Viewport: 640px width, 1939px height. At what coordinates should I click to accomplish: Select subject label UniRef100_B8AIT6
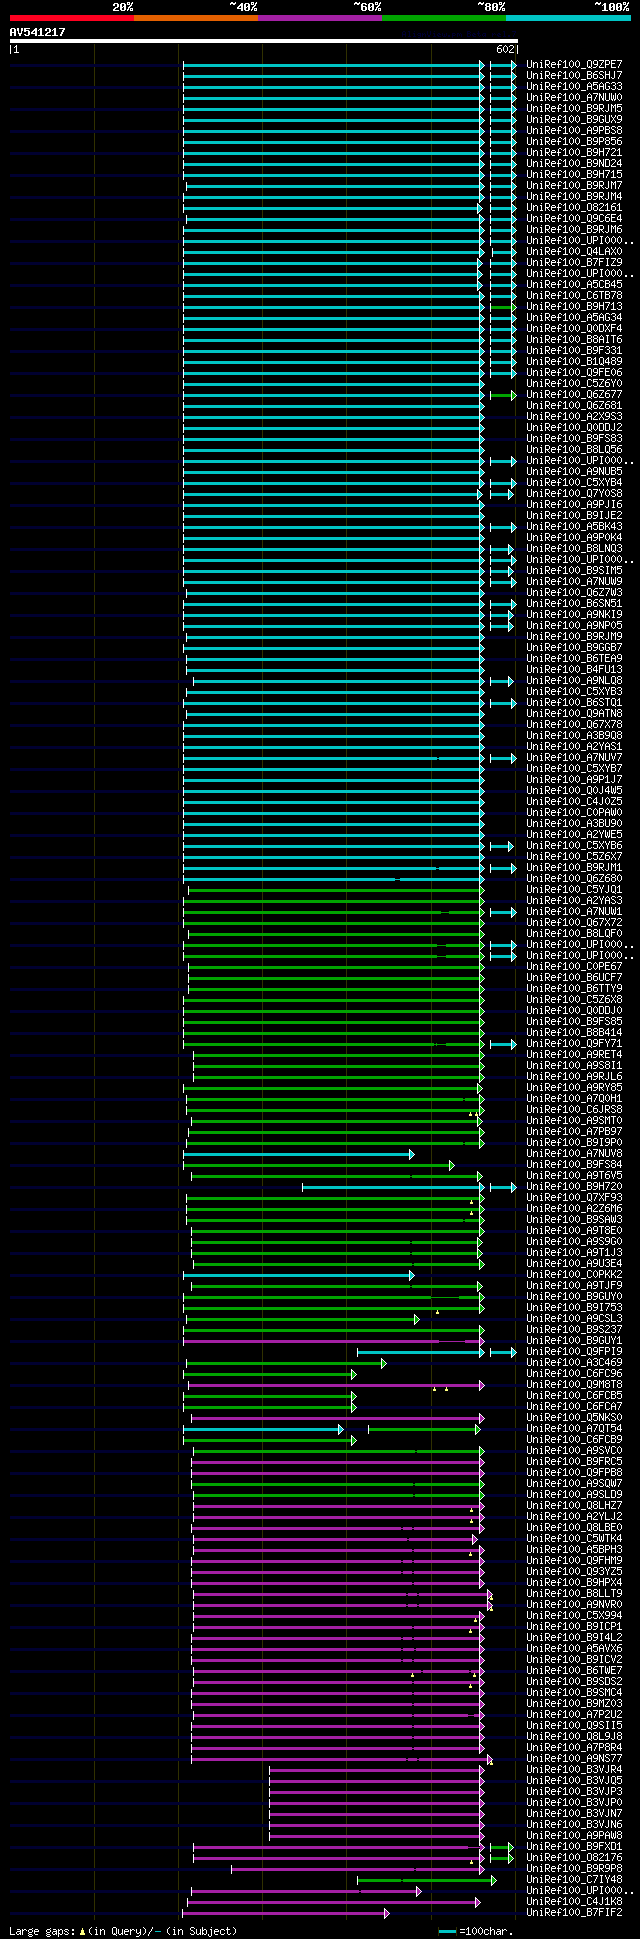[574, 339]
